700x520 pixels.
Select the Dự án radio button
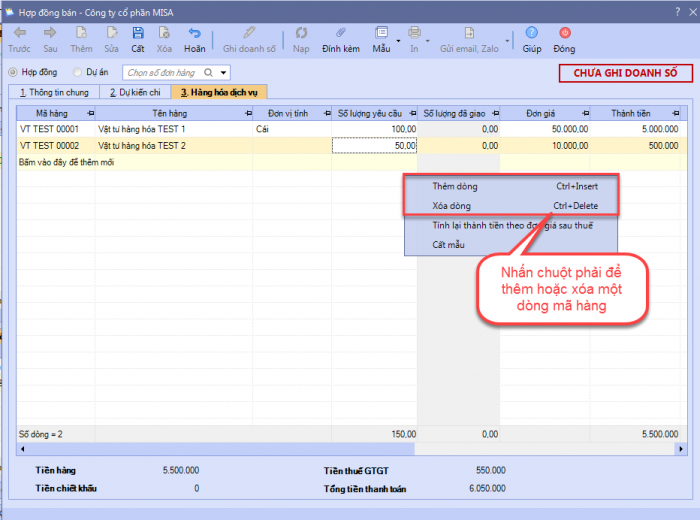(76, 72)
